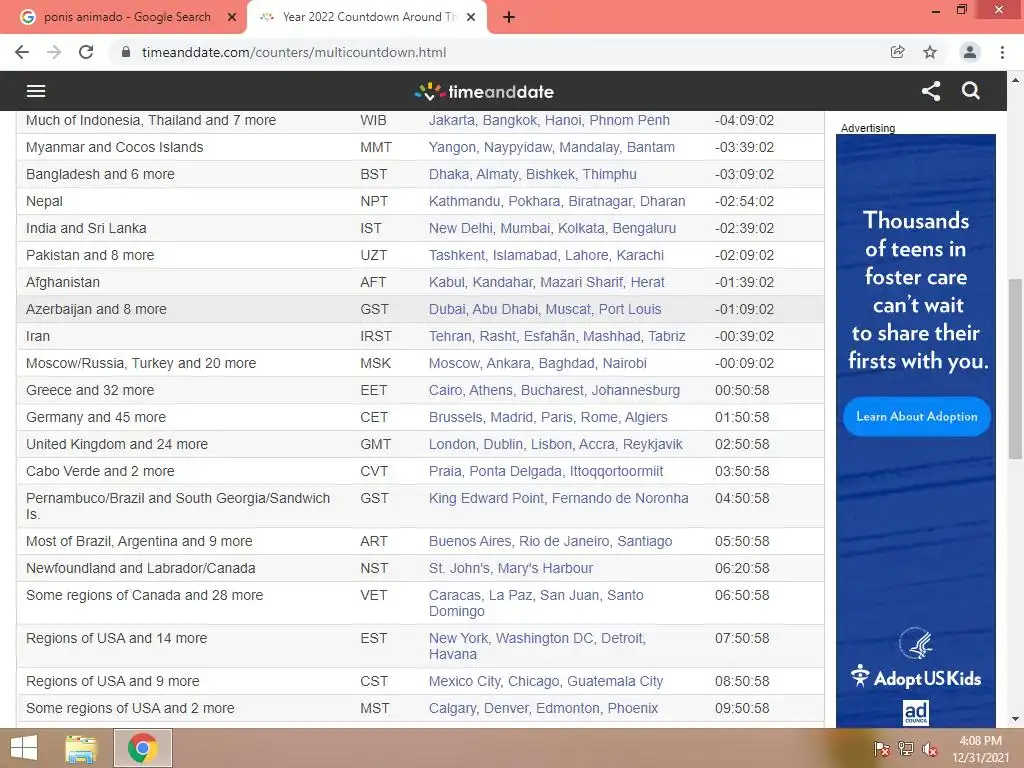Click the countdown value -00:09:02
This screenshot has width=1024, height=768.
point(744,363)
